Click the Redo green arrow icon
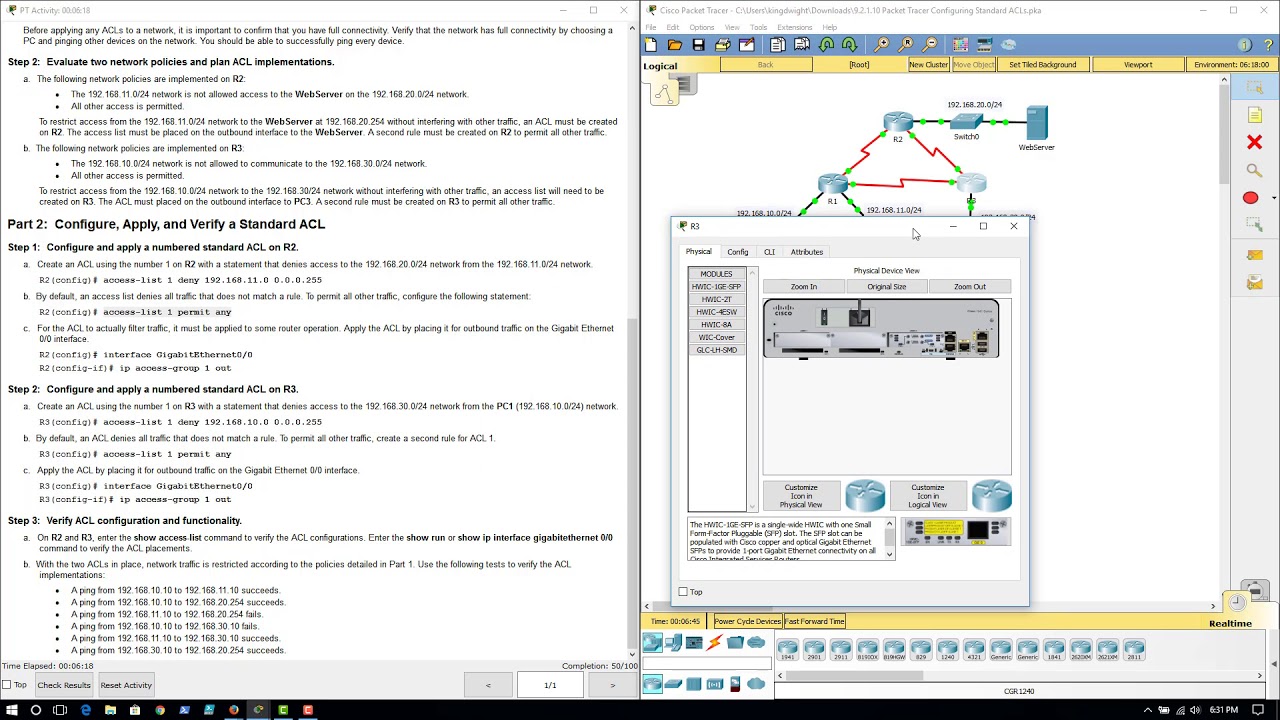The height and width of the screenshot is (720, 1280). coord(850,45)
